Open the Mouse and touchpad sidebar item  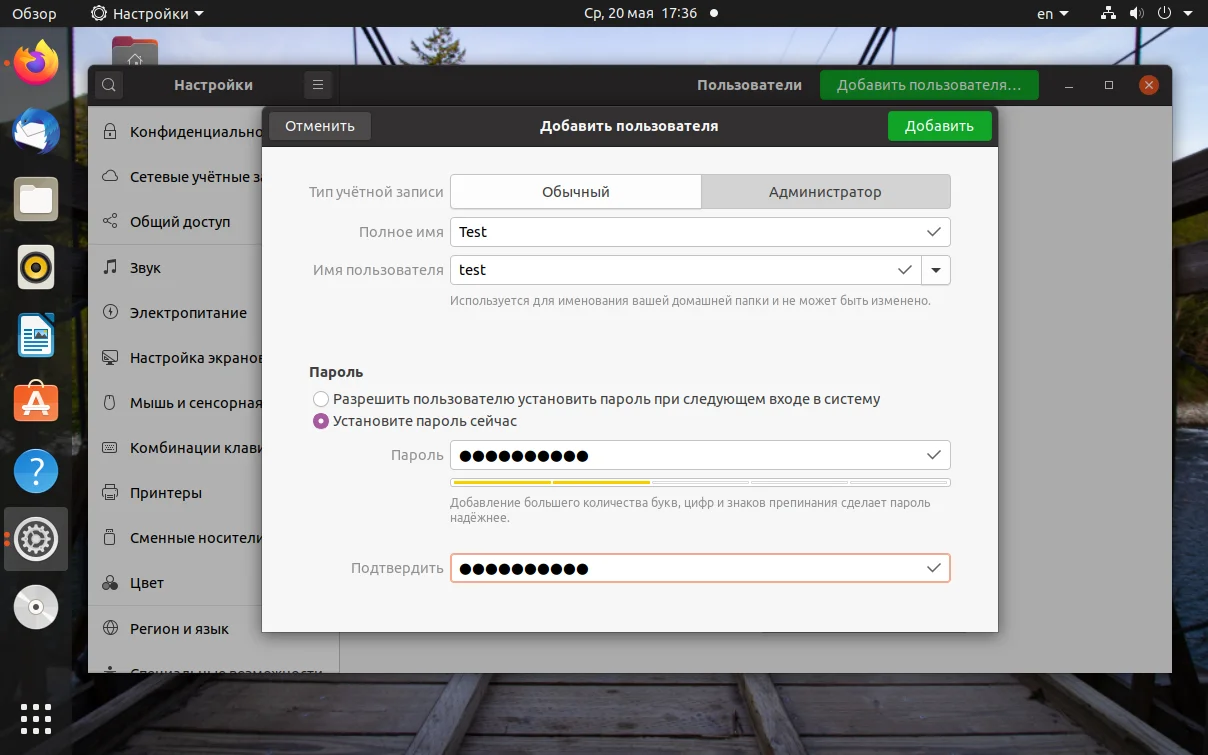(x=175, y=403)
